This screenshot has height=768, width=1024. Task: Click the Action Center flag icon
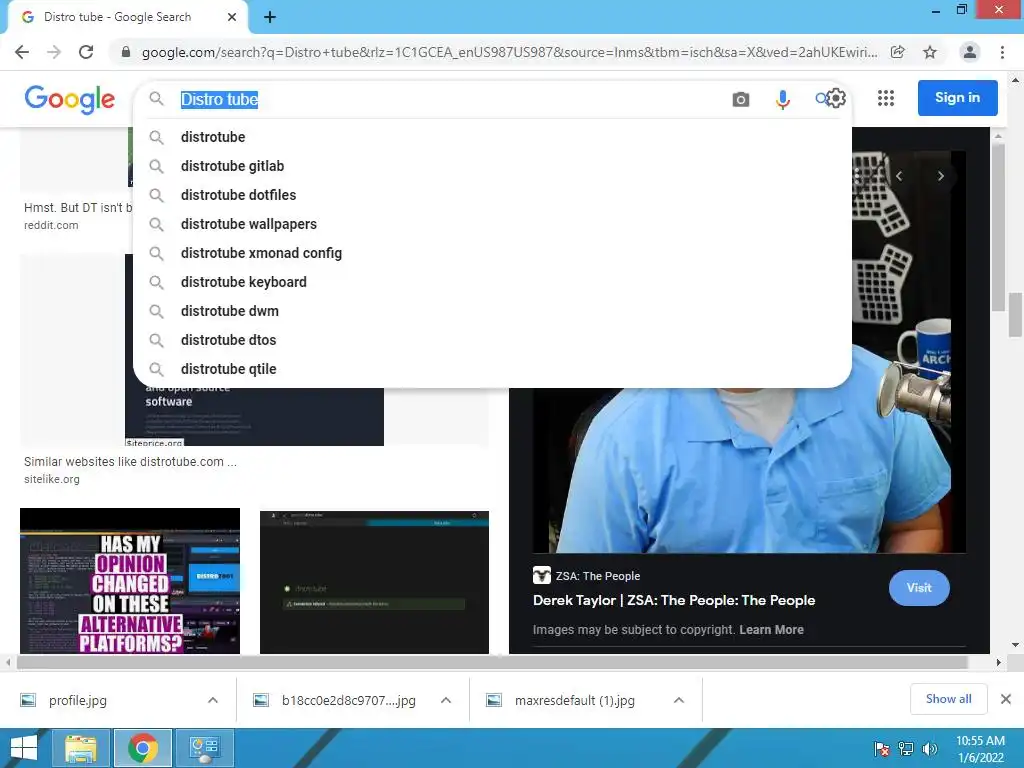[882, 749]
